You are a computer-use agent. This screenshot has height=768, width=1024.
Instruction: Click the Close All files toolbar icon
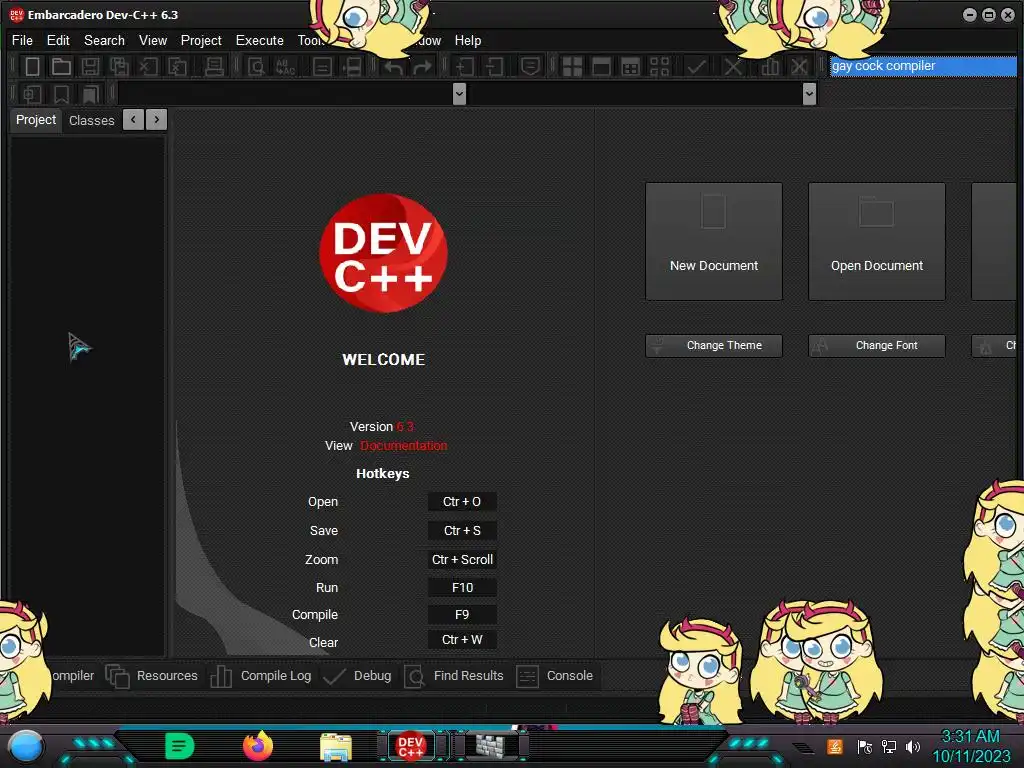[177, 67]
